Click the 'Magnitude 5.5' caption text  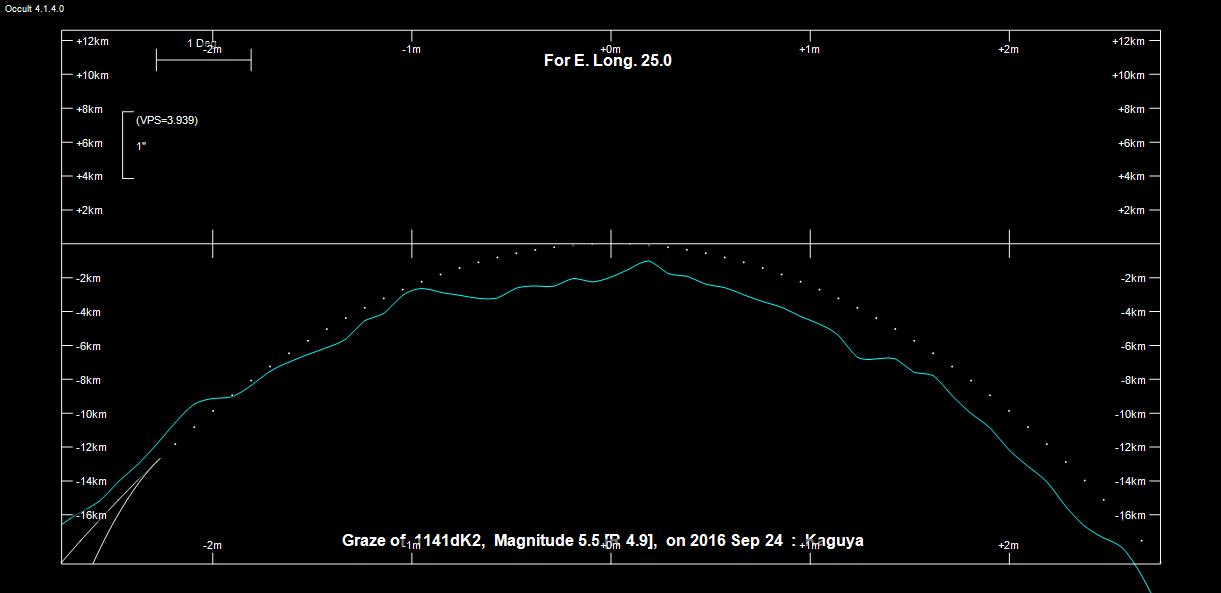546,541
